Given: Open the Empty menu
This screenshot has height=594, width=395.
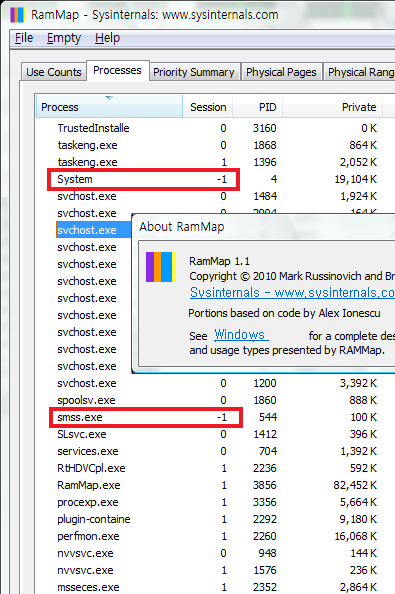Looking at the screenshot, I should coord(64,38).
